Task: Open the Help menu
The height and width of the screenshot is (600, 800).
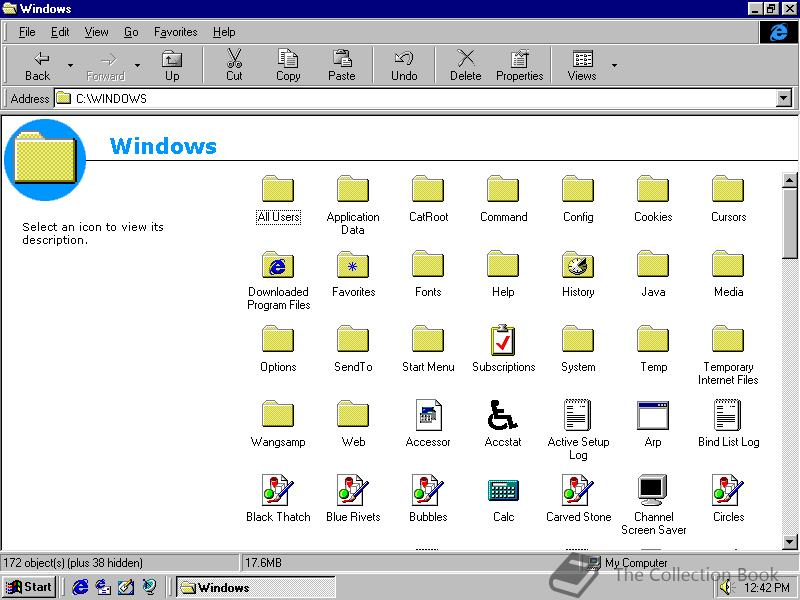Action: point(224,32)
